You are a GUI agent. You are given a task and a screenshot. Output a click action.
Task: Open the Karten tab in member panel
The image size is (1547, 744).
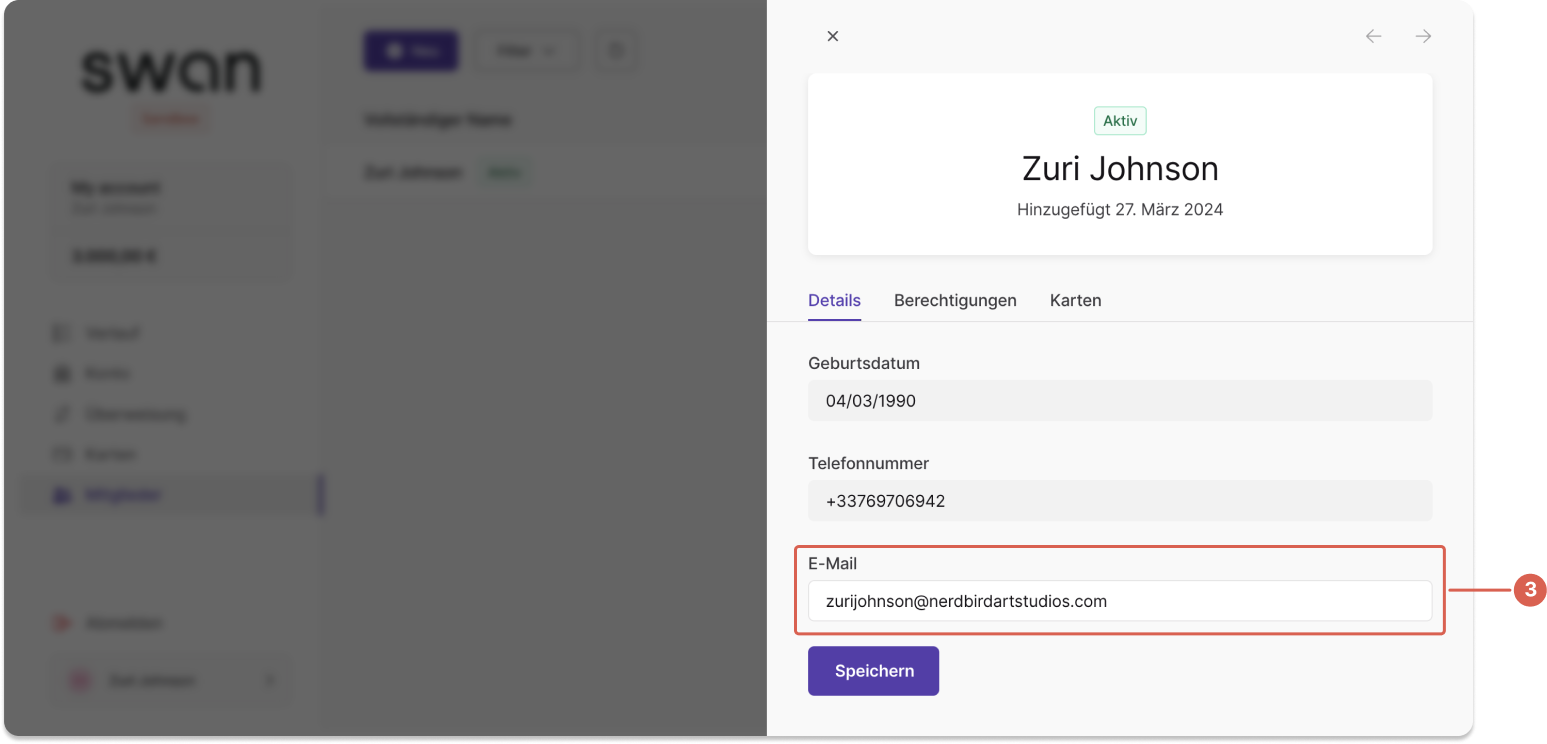coord(1076,300)
